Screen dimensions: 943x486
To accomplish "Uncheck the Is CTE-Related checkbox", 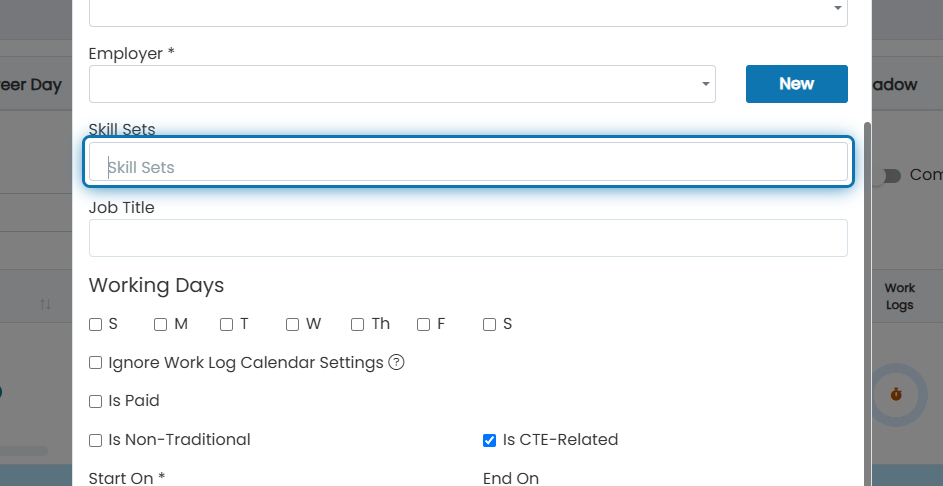I will (x=490, y=440).
